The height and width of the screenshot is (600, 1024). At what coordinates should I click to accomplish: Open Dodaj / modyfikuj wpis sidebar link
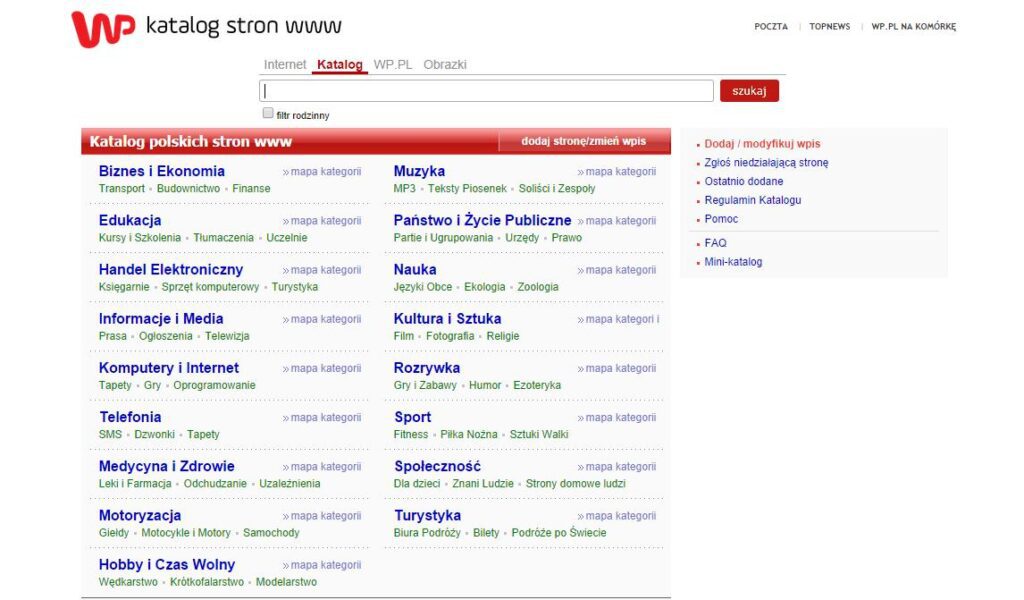point(762,144)
